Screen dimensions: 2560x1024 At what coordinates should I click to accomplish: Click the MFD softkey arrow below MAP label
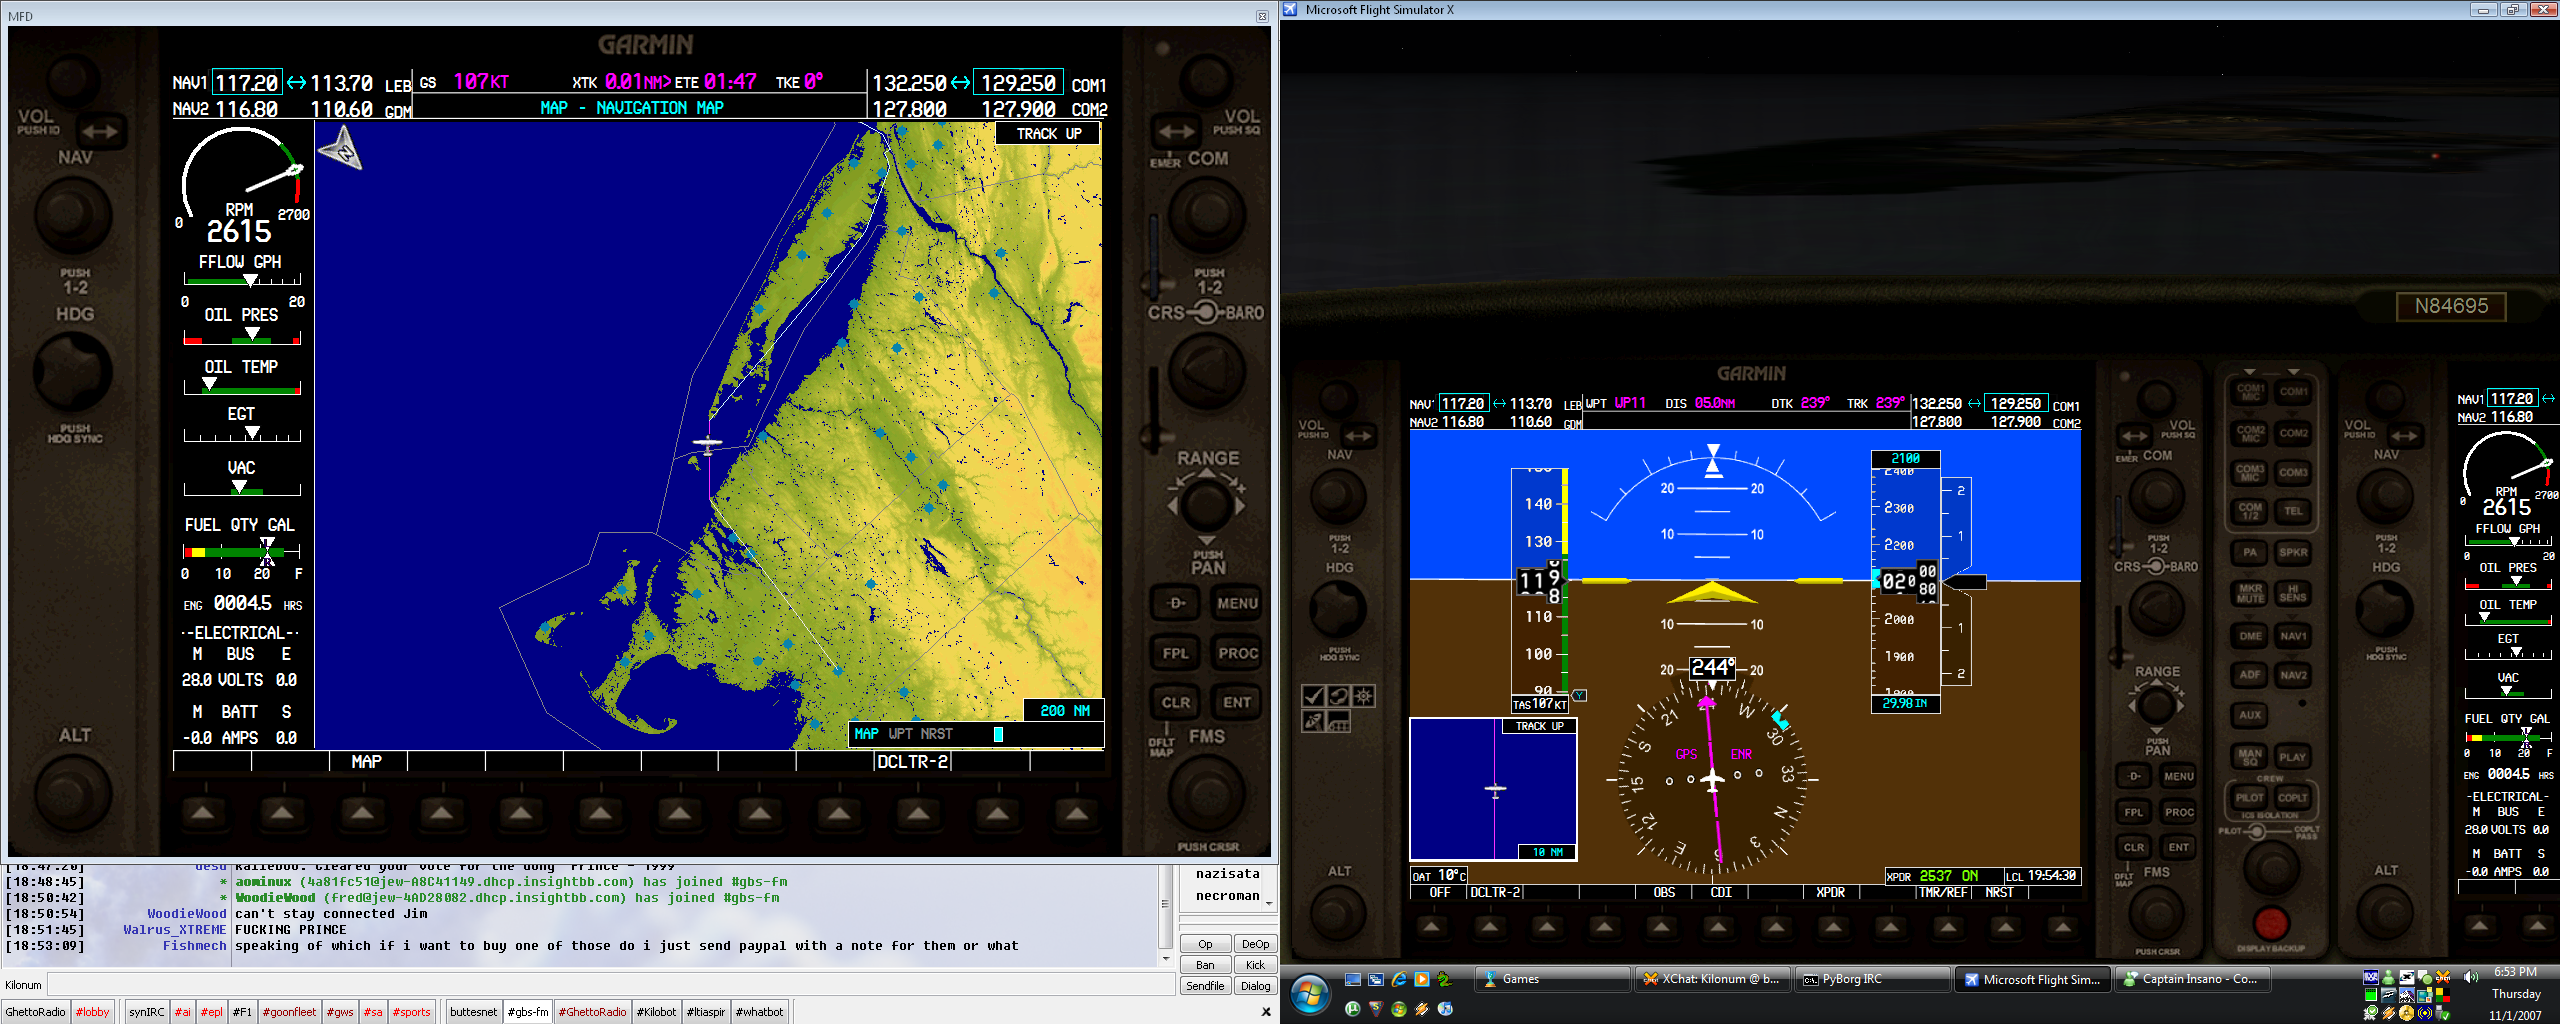click(362, 813)
